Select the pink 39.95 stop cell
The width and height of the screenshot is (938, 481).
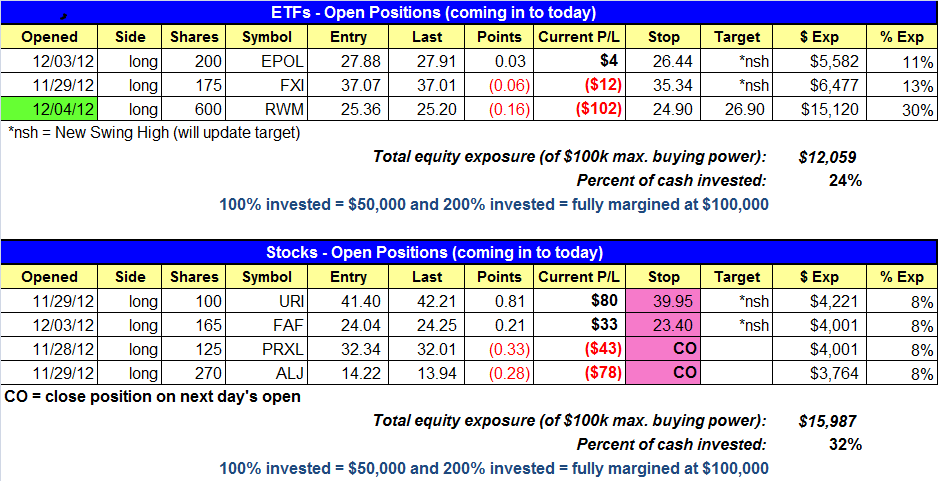point(664,301)
